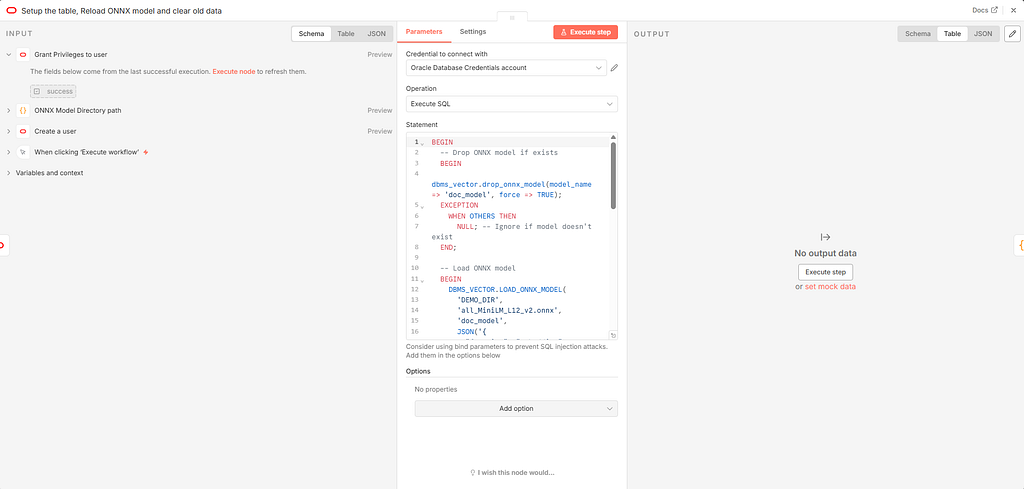Click the Oracle icon beside the node title
Screen dimensions: 1024x489
11,10
